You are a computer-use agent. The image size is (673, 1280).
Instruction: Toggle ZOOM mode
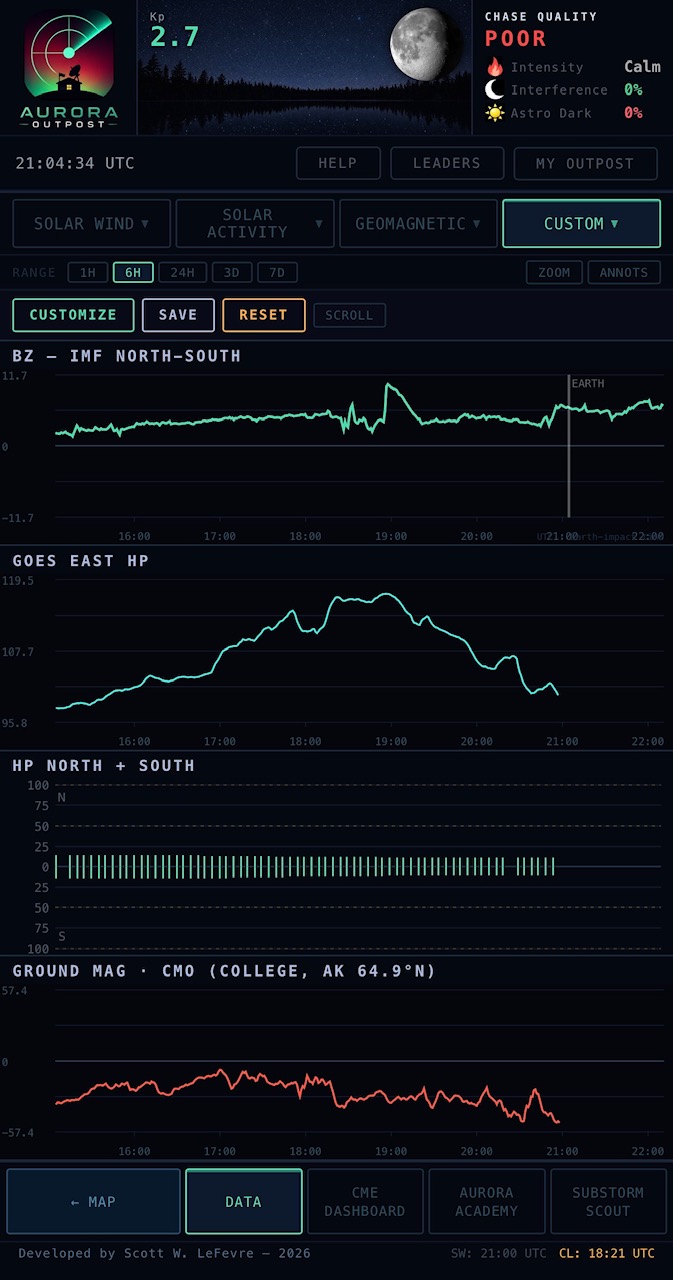coord(554,272)
